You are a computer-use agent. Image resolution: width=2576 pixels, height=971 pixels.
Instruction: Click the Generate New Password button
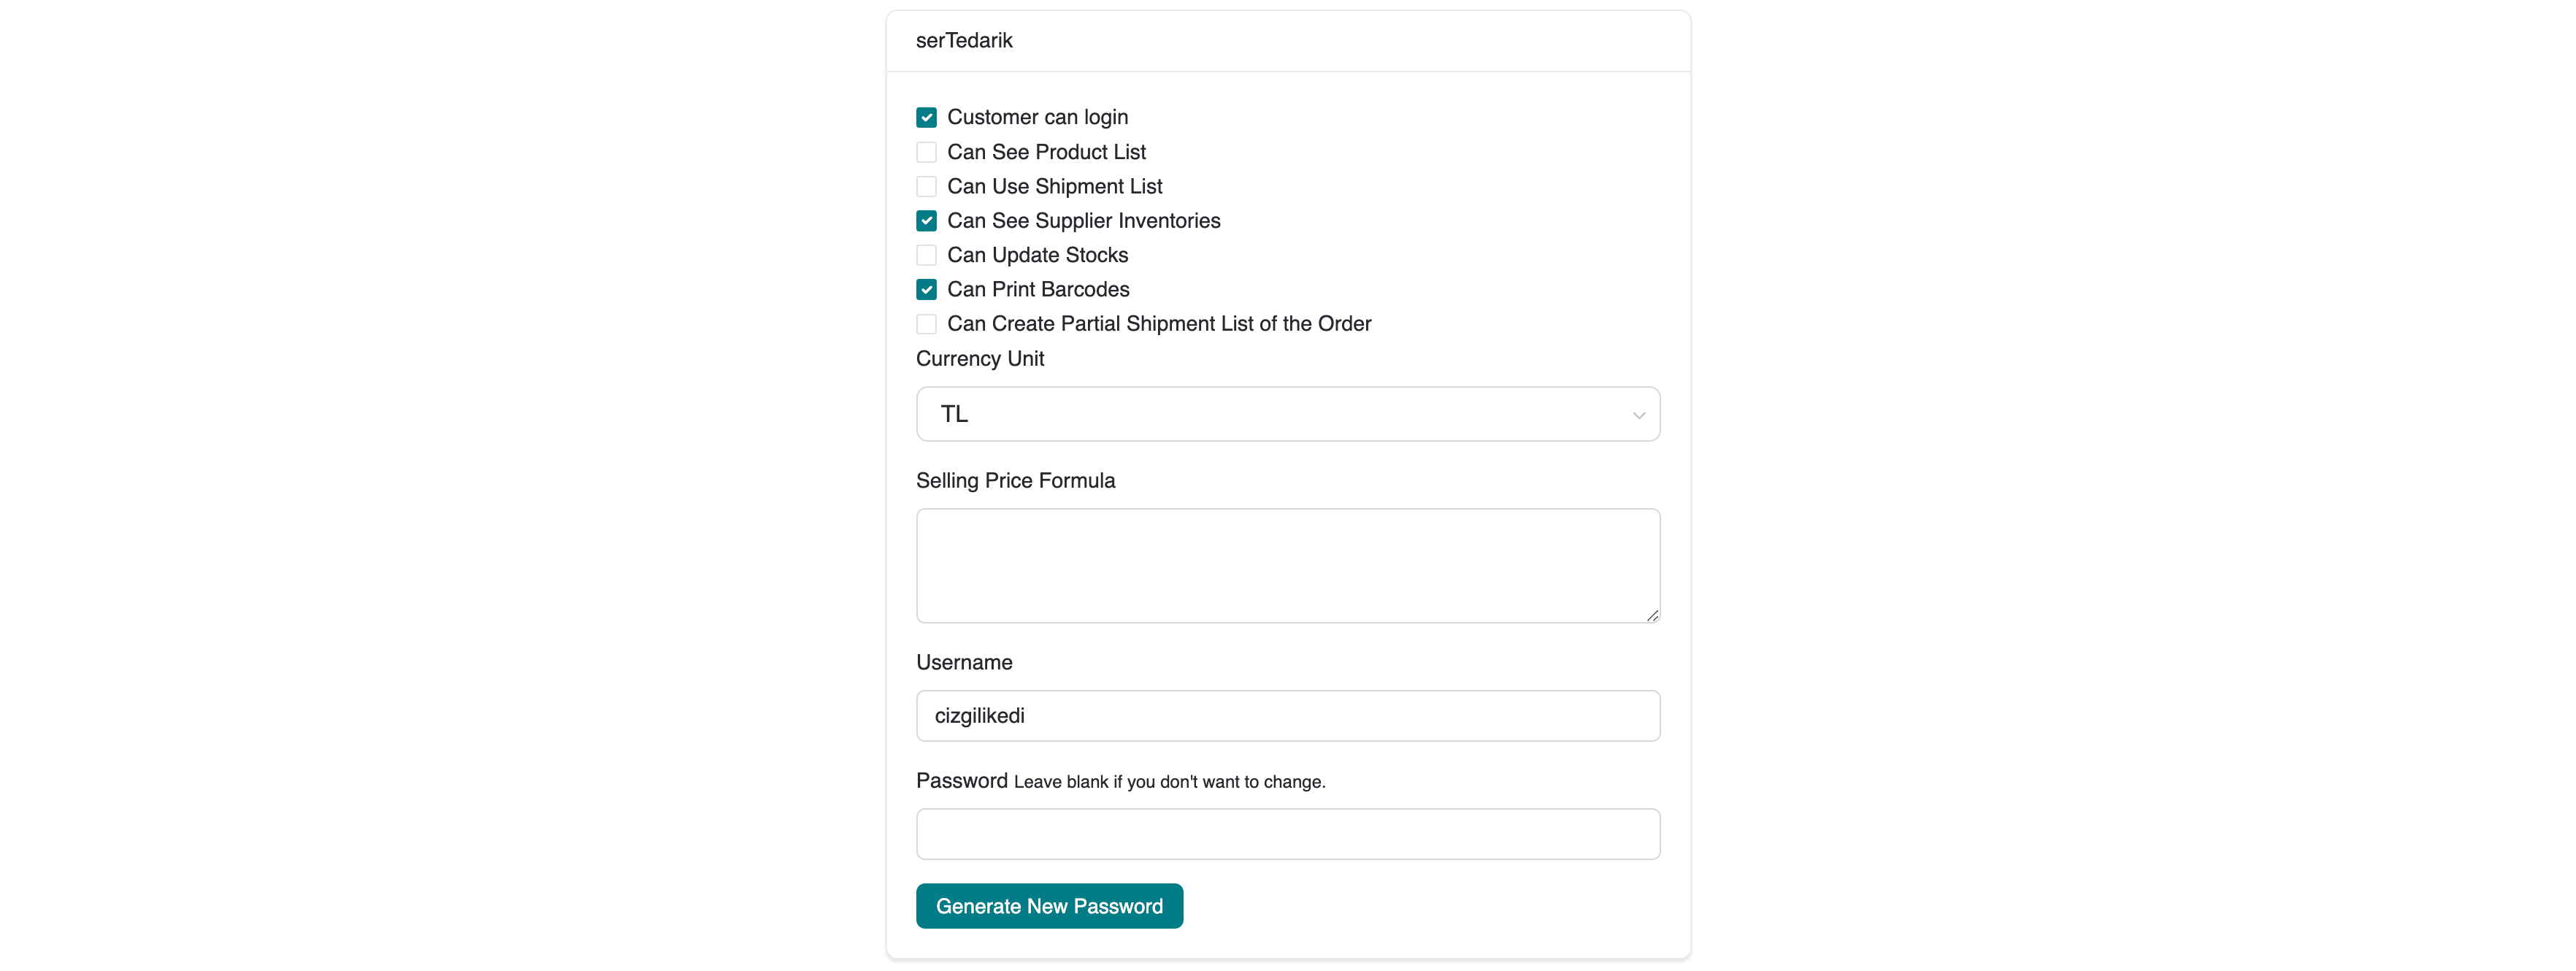pyautogui.click(x=1049, y=906)
